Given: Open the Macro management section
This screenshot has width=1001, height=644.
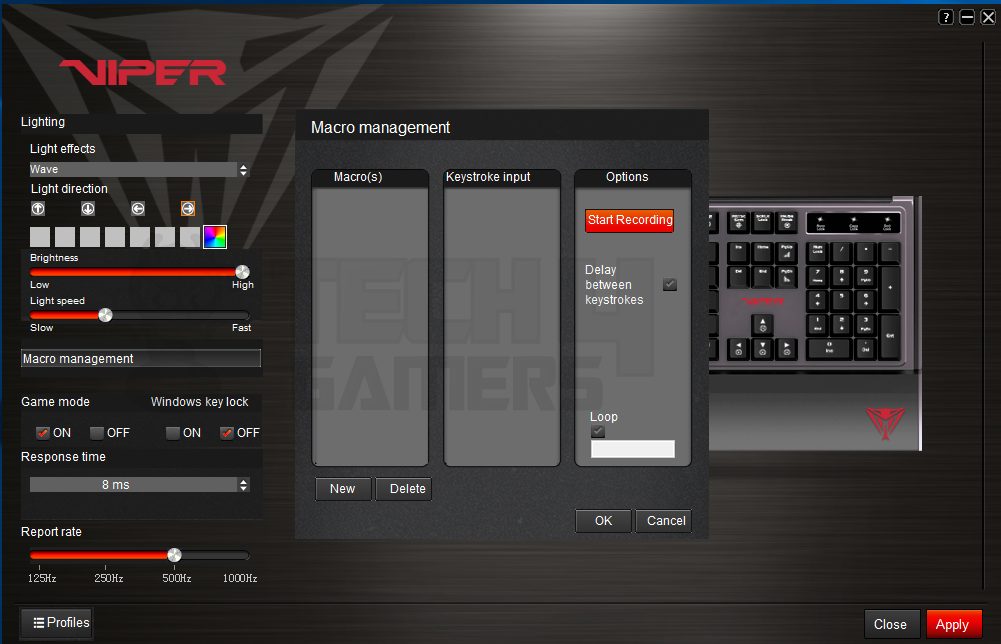Looking at the screenshot, I should click(141, 359).
